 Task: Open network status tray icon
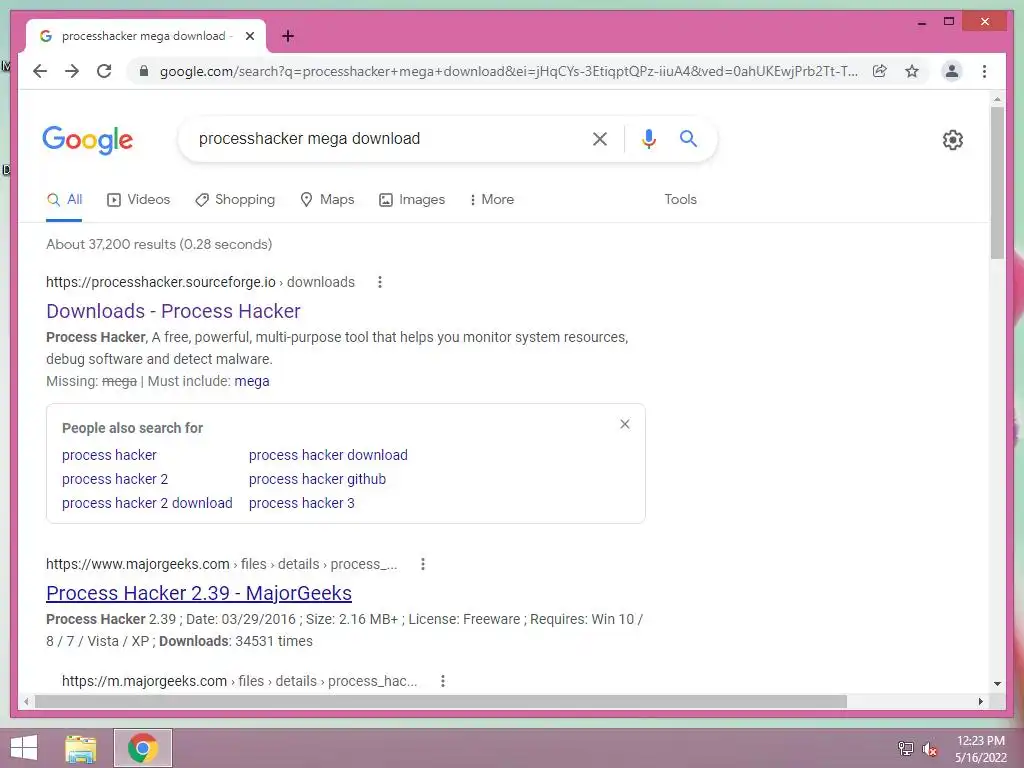point(906,748)
